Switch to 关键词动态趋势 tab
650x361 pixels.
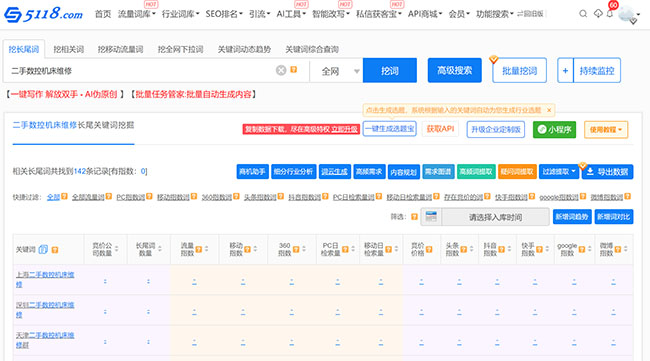(x=244, y=49)
